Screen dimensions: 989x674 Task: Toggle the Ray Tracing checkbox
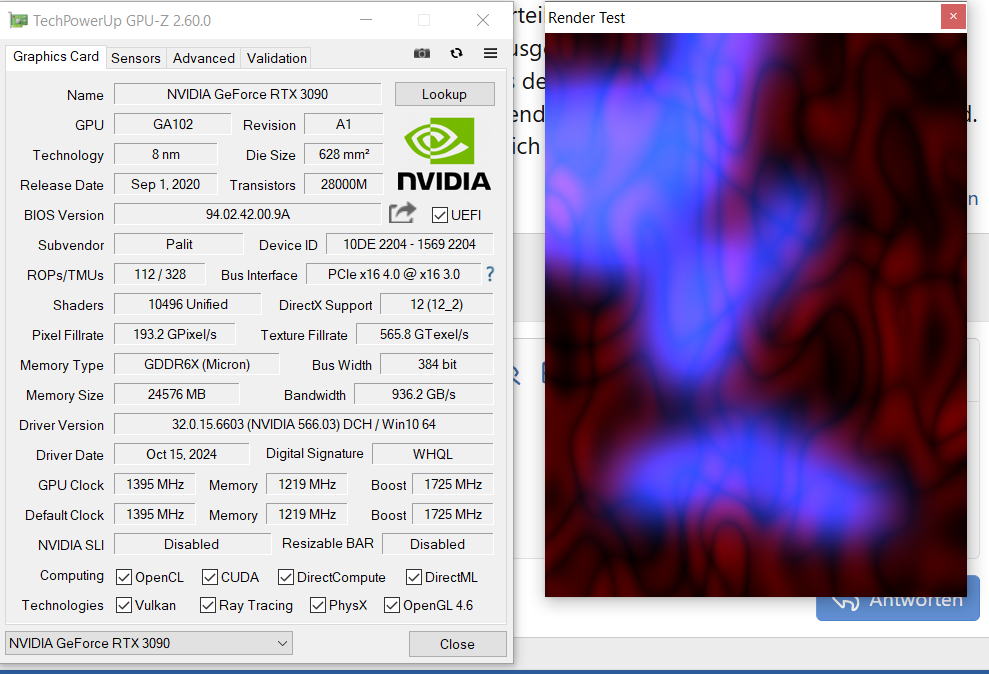point(208,605)
